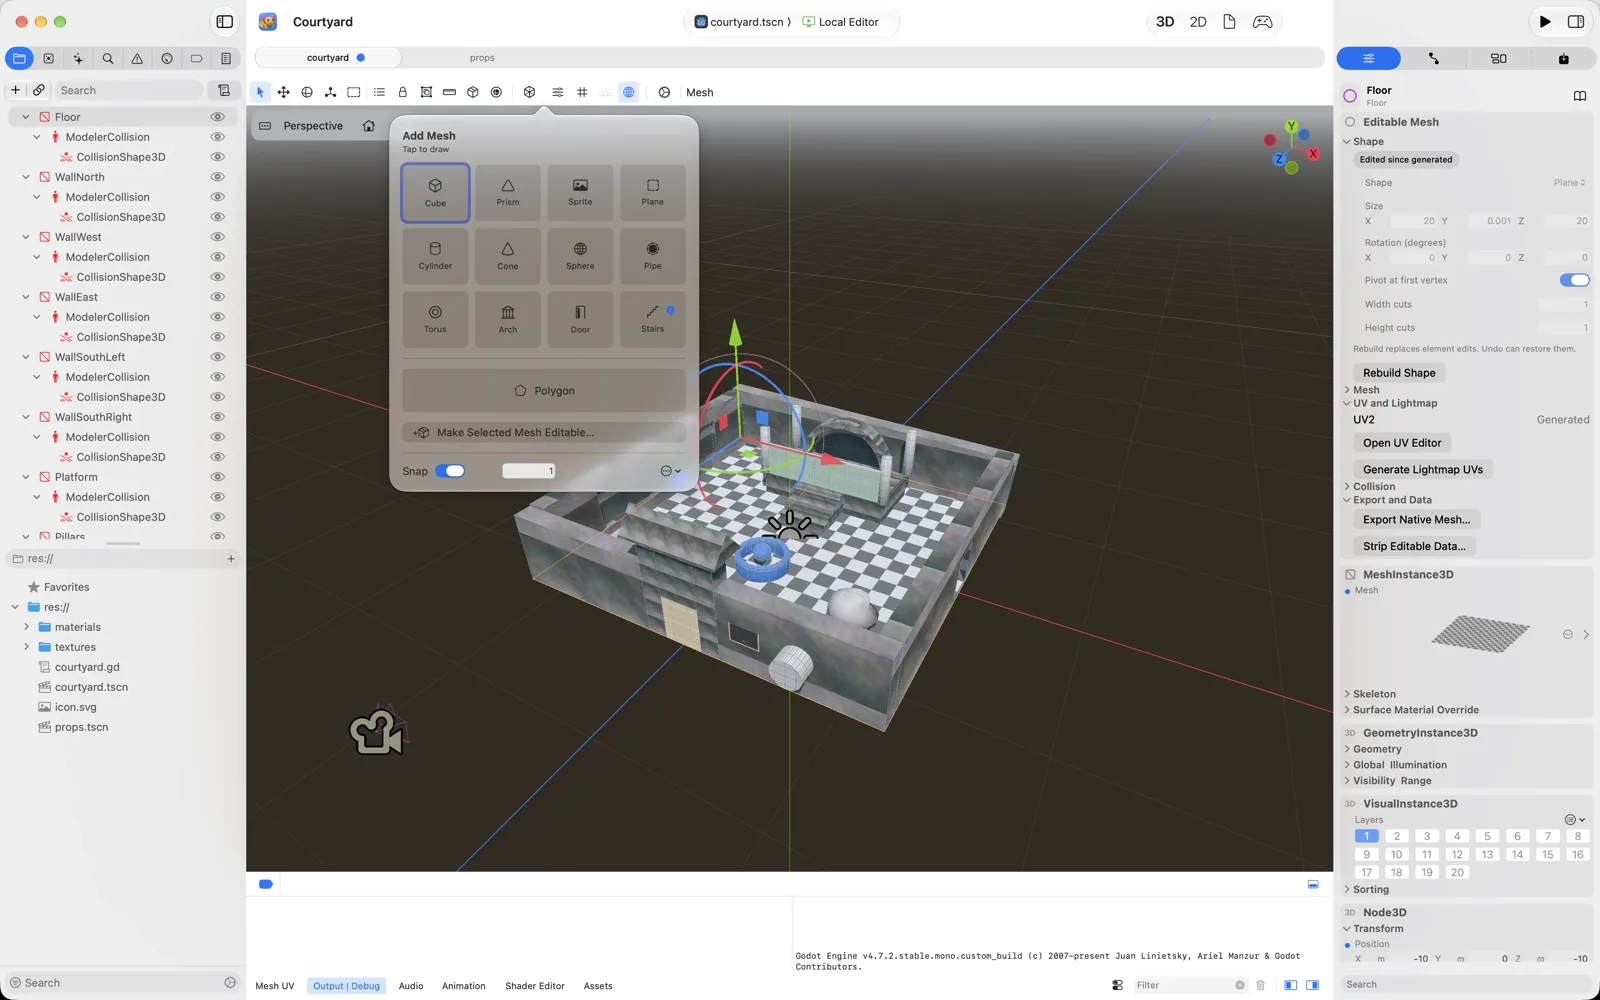Open the Shape type Plane dropdown
Viewport: 1600px width, 1000px height.
1569,183
